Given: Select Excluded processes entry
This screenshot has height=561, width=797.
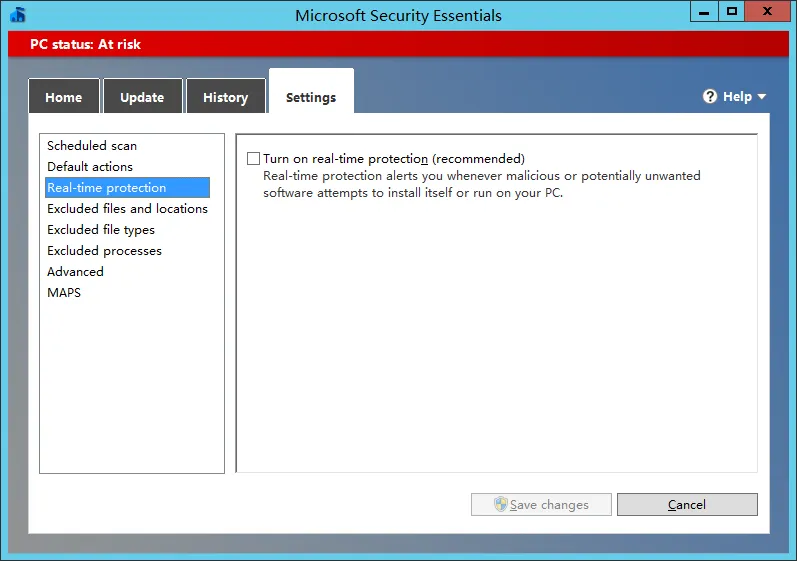Looking at the screenshot, I should 127,251.
